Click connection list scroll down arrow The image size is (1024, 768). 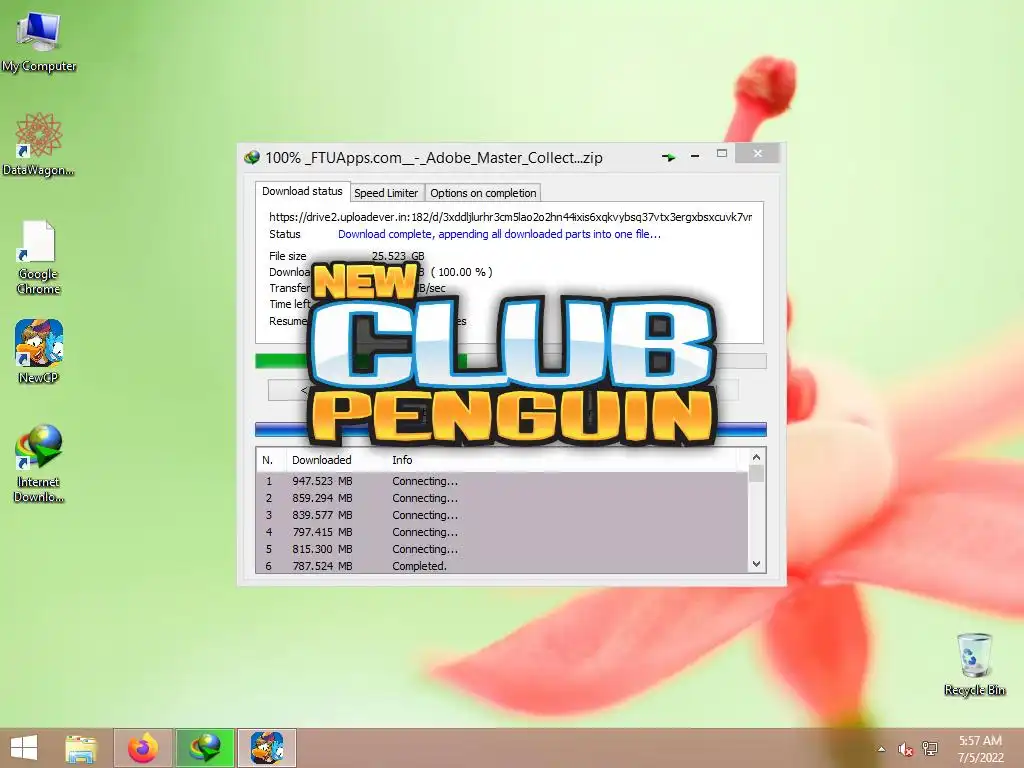click(756, 564)
